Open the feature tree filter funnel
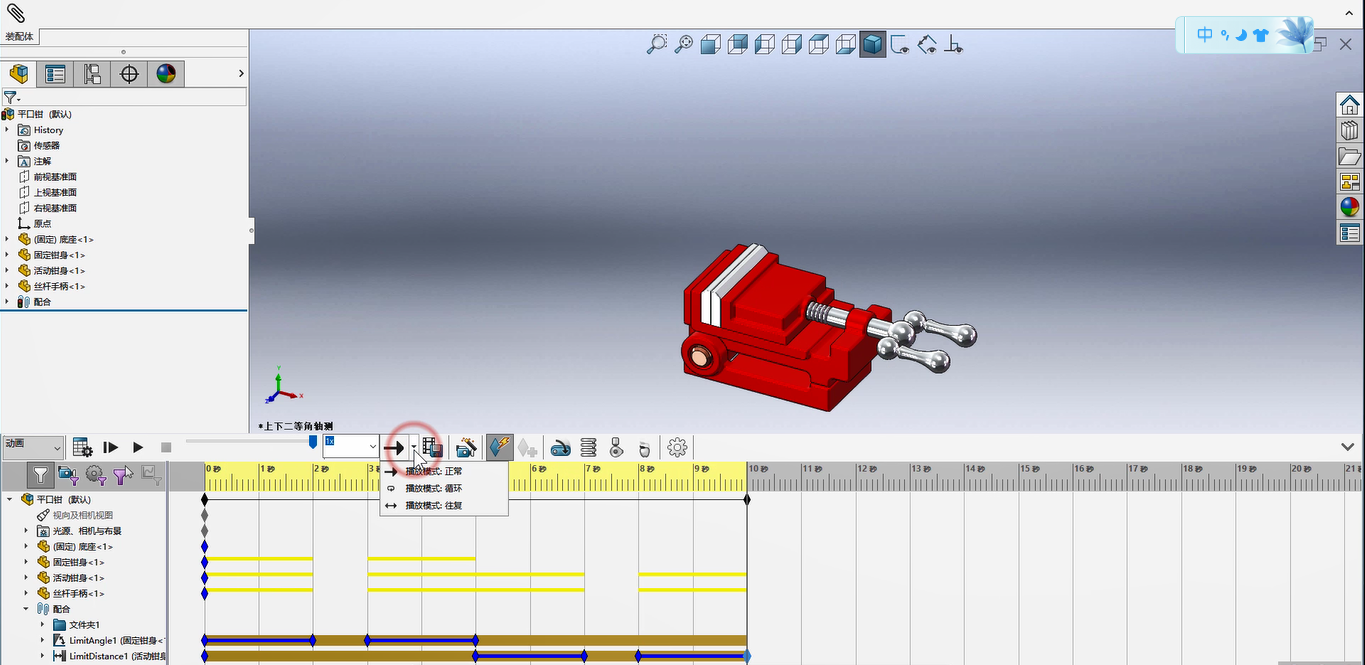Image resolution: width=1365 pixels, height=665 pixels. [x=11, y=97]
